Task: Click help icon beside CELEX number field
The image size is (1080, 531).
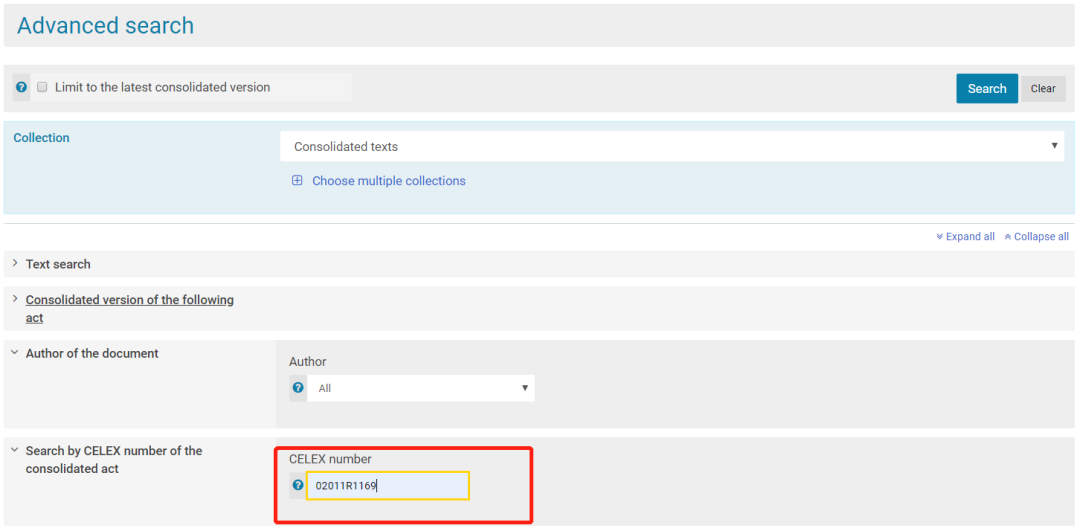Action: click(298, 486)
